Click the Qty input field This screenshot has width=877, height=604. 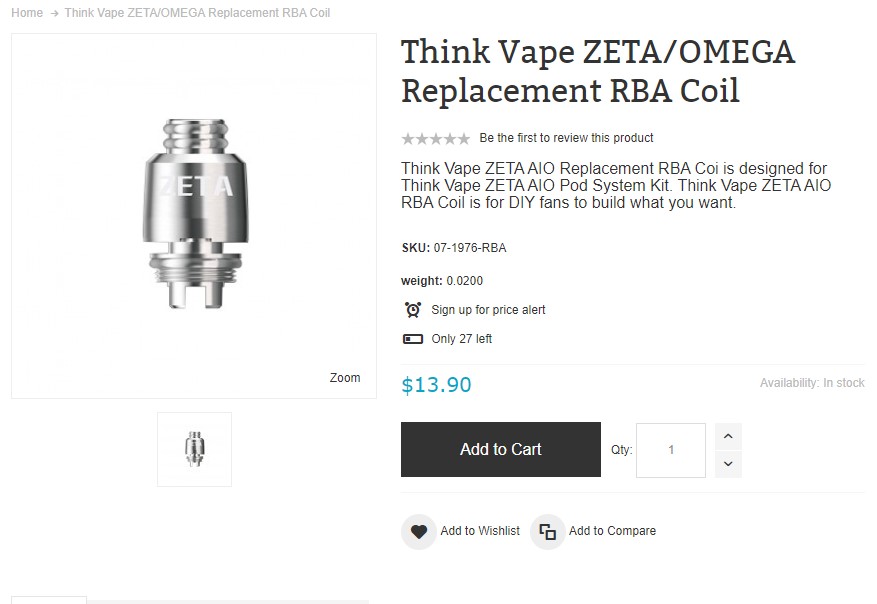click(x=670, y=450)
